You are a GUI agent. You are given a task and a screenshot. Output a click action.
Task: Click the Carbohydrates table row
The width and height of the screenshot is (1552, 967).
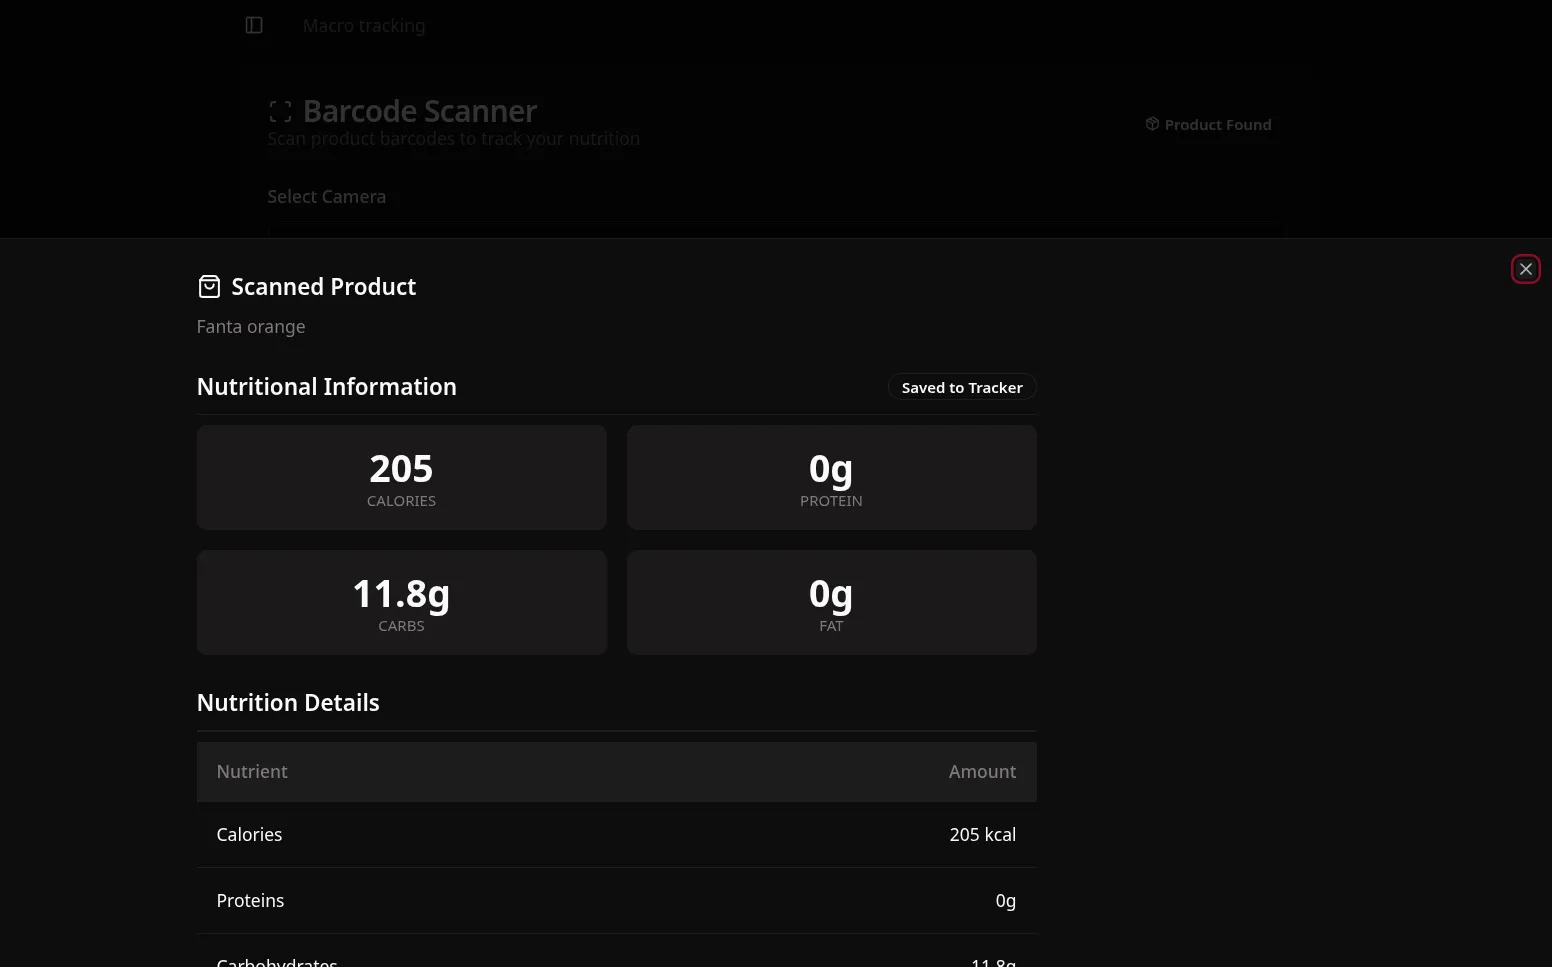click(616, 958)
